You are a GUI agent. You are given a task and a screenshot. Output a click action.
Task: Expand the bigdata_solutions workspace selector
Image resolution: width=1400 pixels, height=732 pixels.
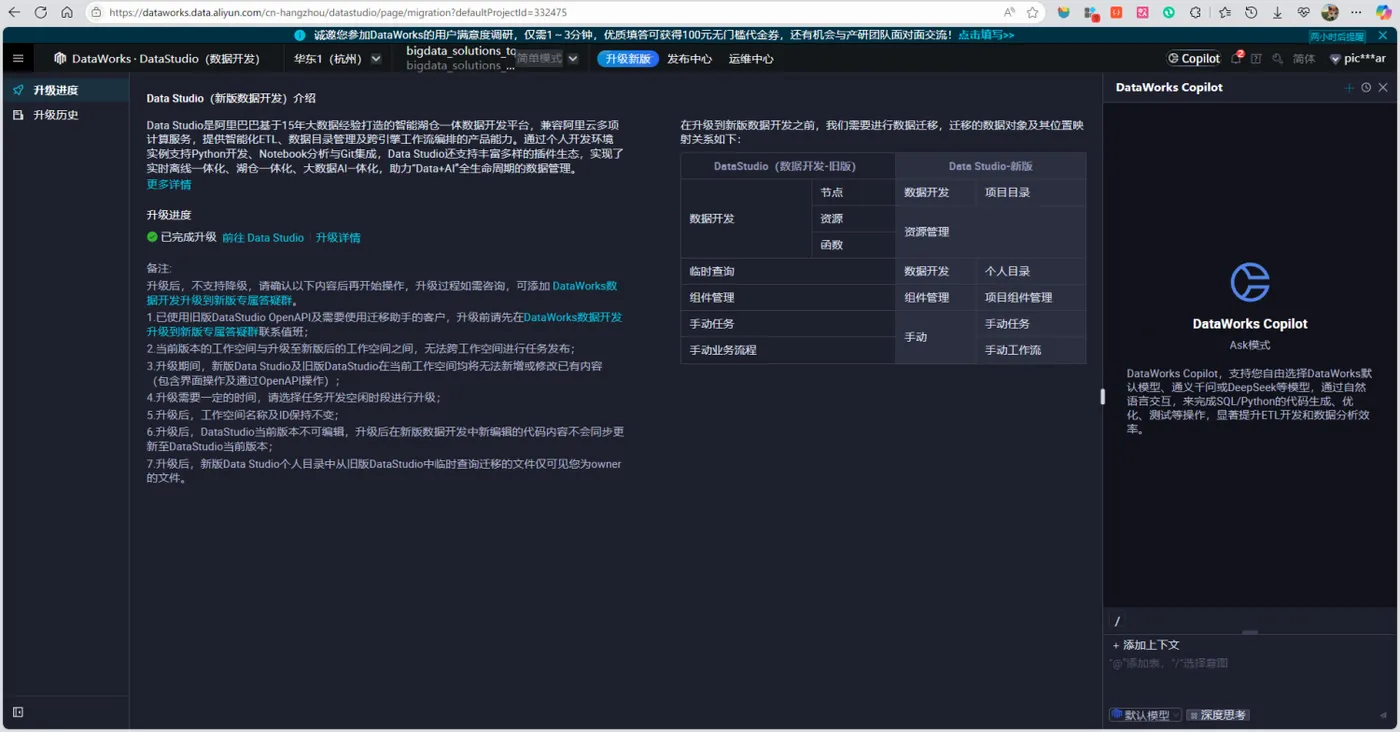[x=491, y=58]
